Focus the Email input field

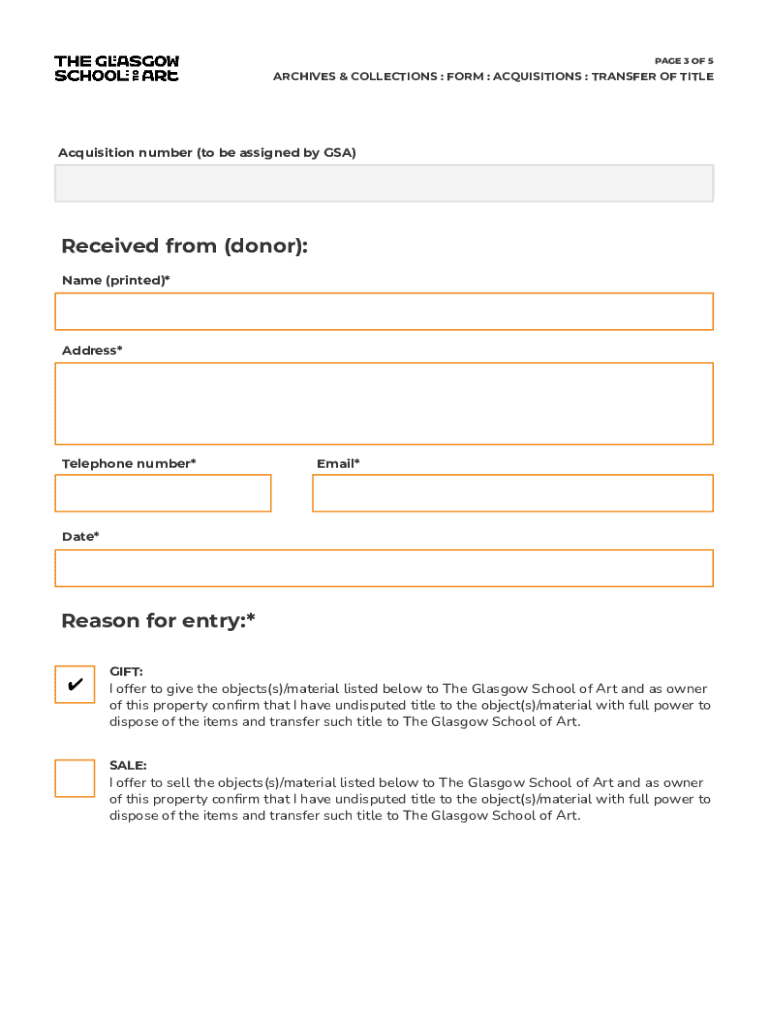pyautogui.click(x=512, y=493)
